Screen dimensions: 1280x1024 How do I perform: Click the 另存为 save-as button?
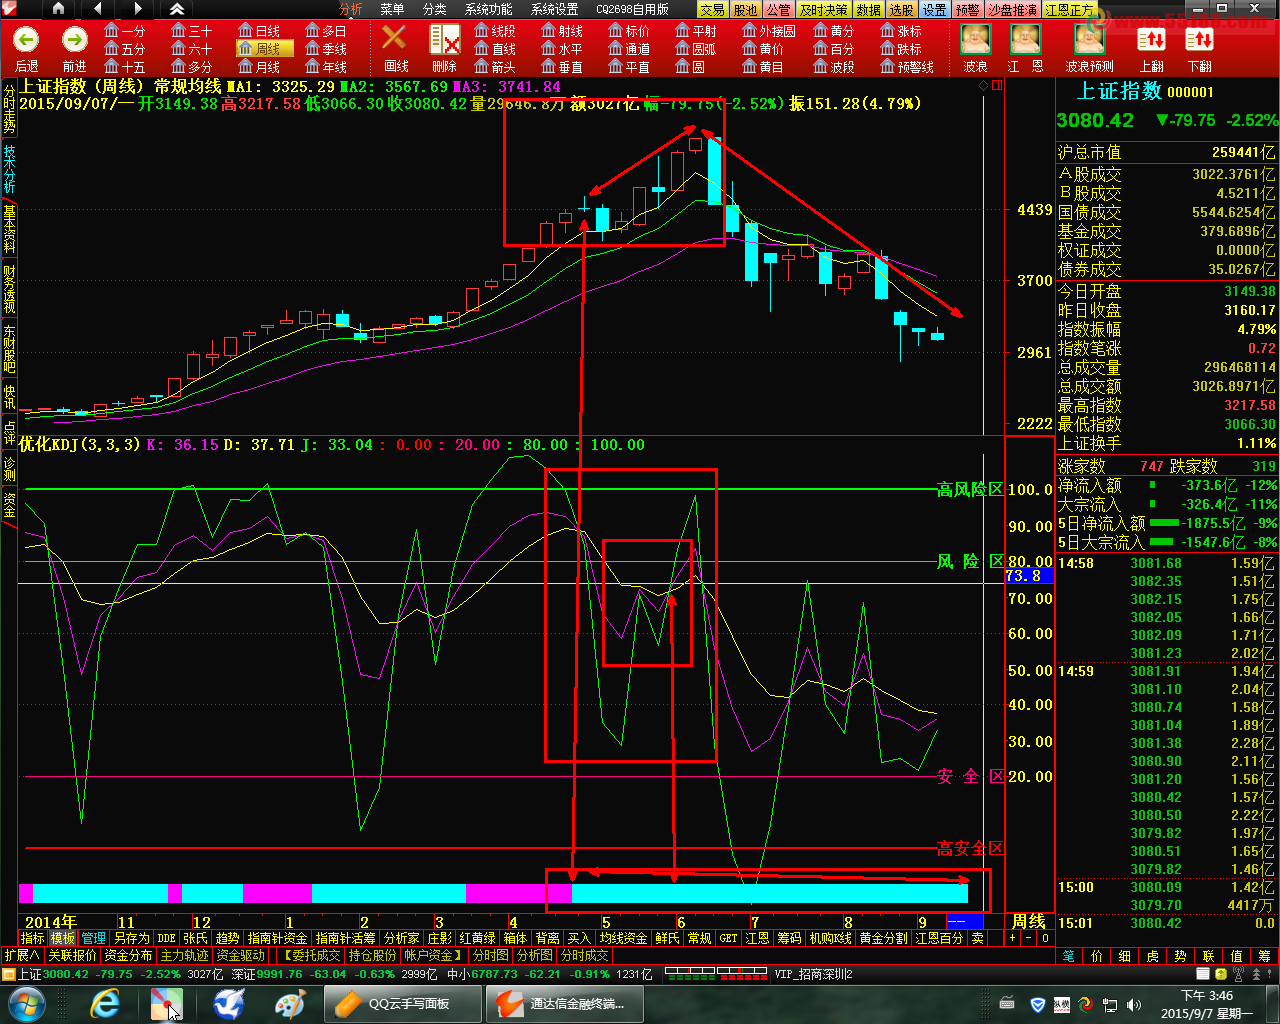pos(131,938)
